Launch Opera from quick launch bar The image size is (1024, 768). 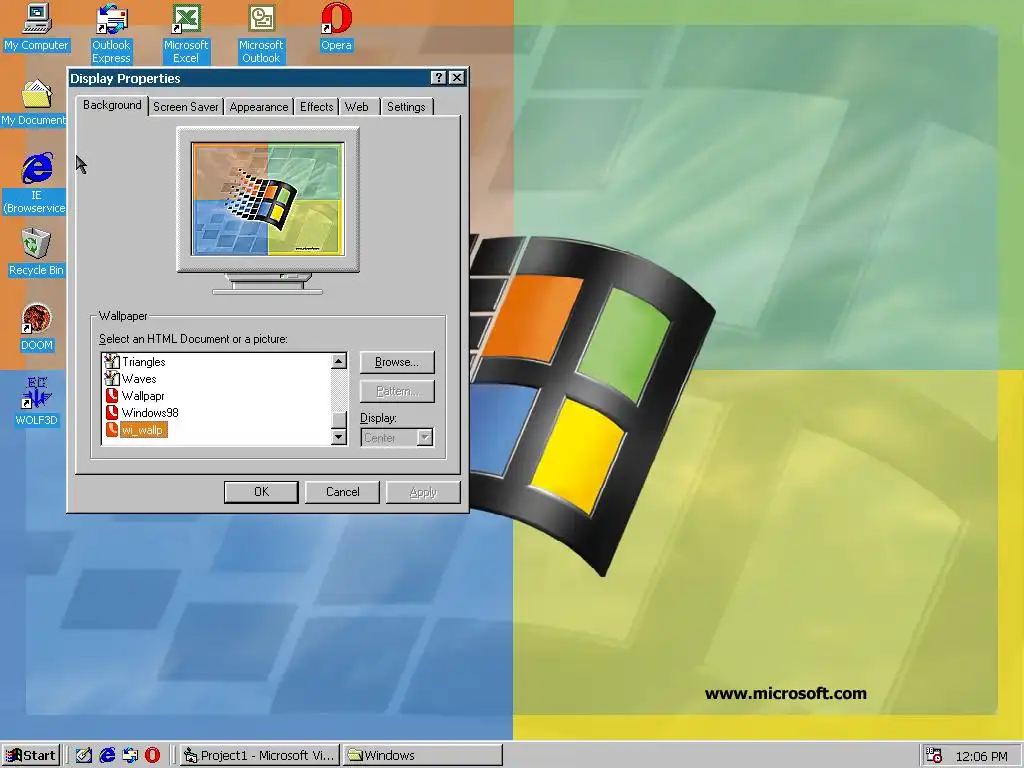pos(152,755)
